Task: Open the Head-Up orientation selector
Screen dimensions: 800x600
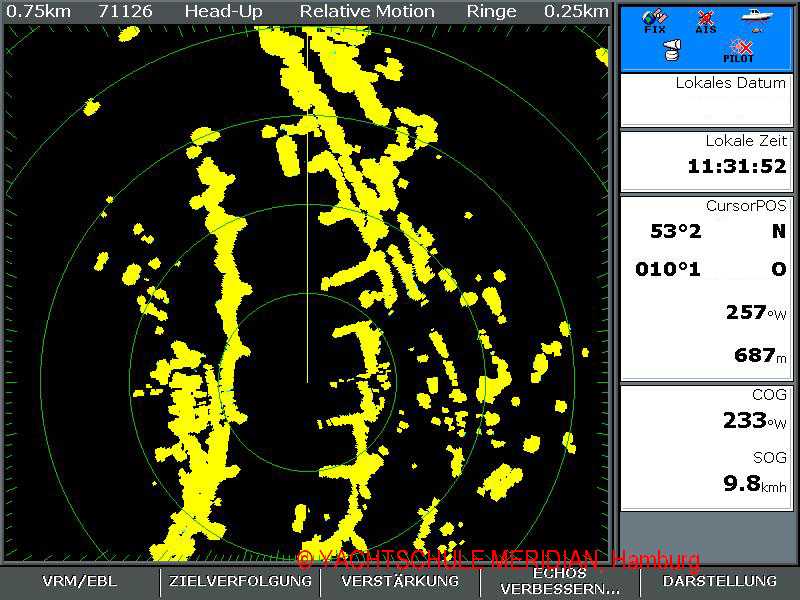Action: pyautogui.click(x=226, y=11)
